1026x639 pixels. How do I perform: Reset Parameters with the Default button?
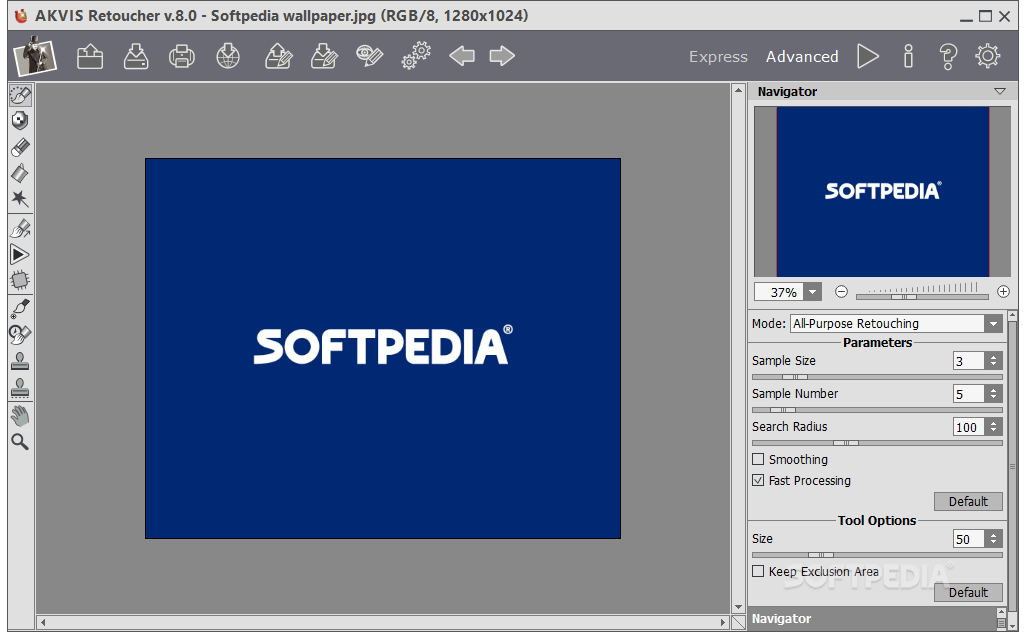point(968,501)
